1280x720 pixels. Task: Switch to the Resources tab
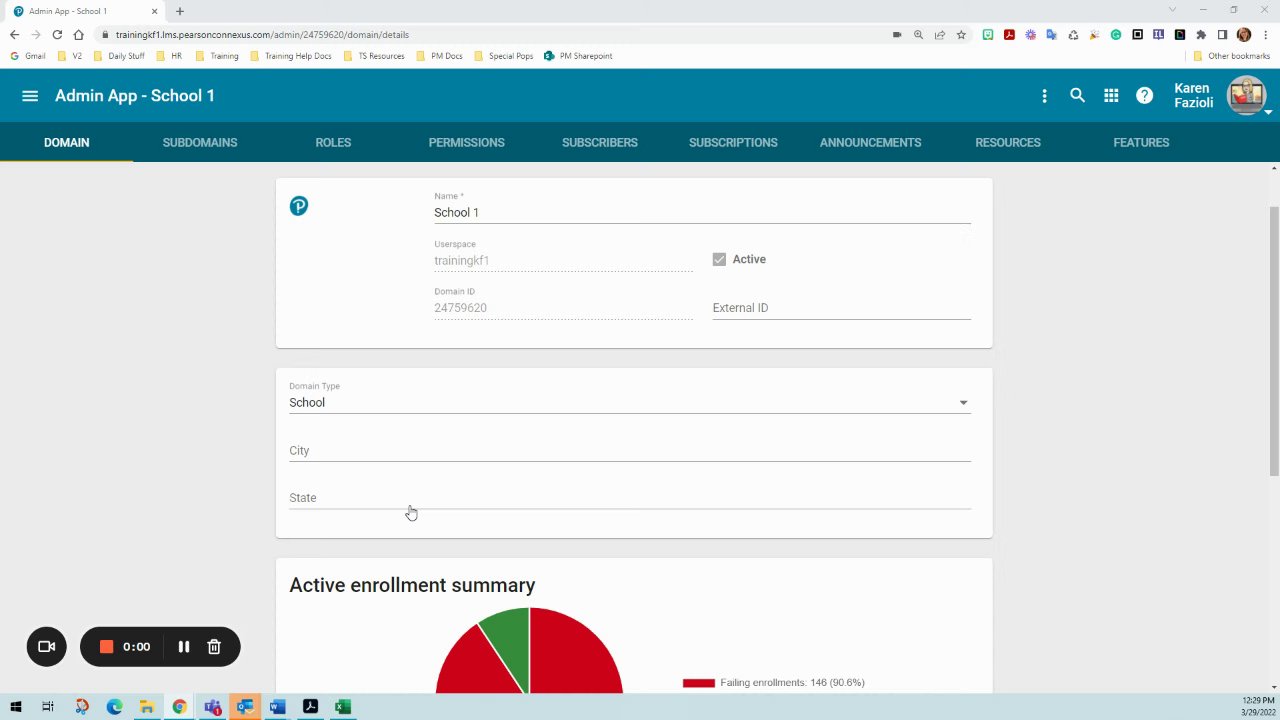point(1008,142)
